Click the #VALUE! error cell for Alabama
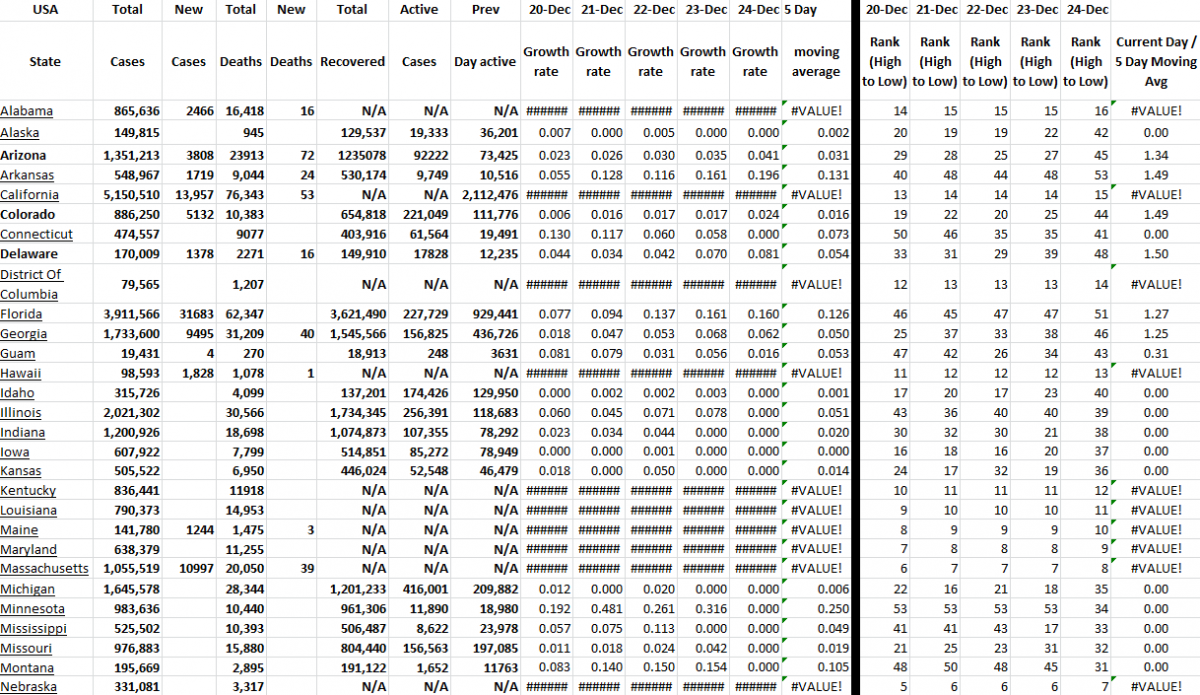 tap(816, 110)
